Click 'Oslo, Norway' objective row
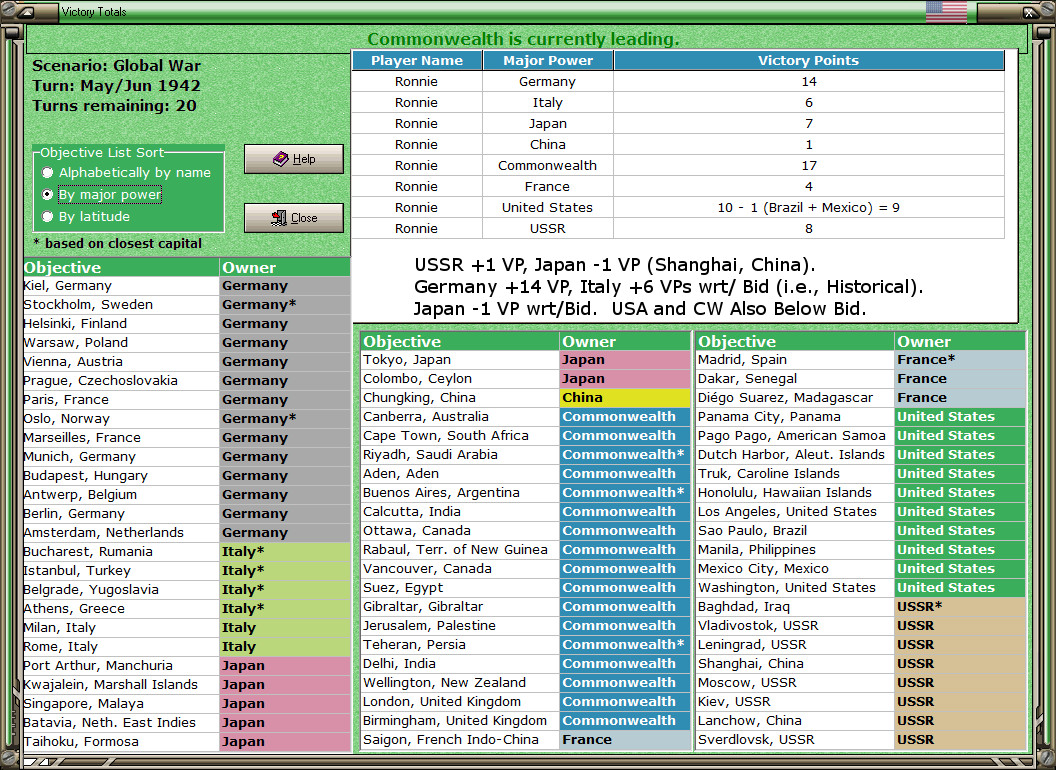 point(187,418)
